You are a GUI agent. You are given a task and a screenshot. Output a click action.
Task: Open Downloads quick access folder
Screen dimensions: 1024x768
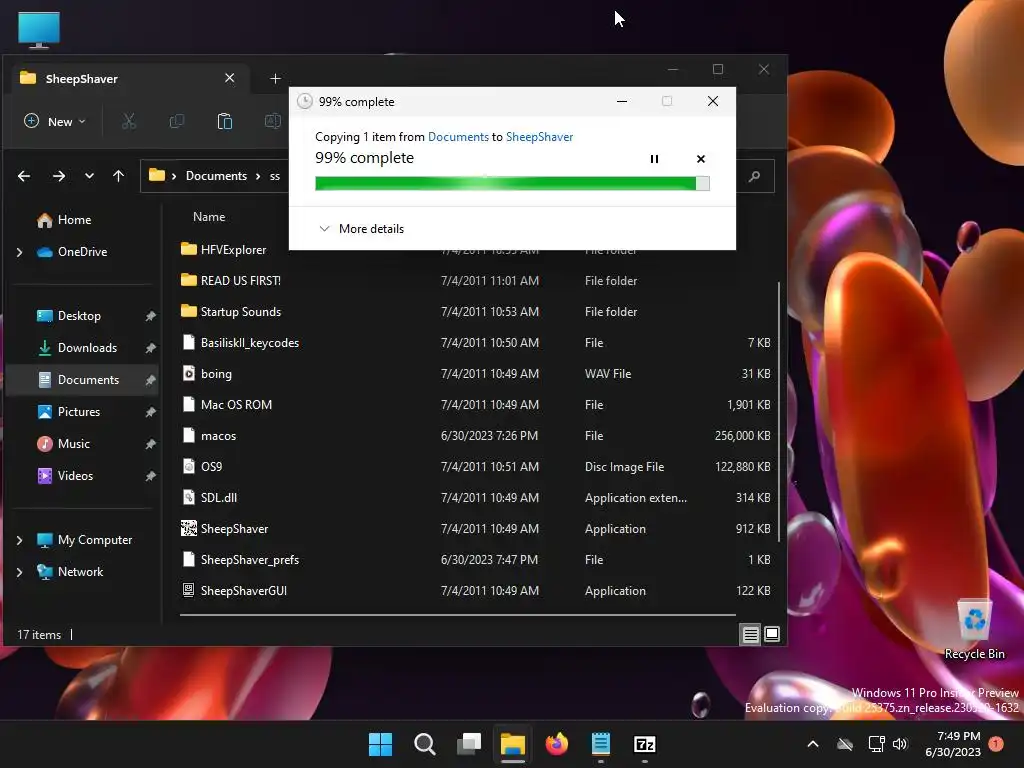click(x=78, y=348)
